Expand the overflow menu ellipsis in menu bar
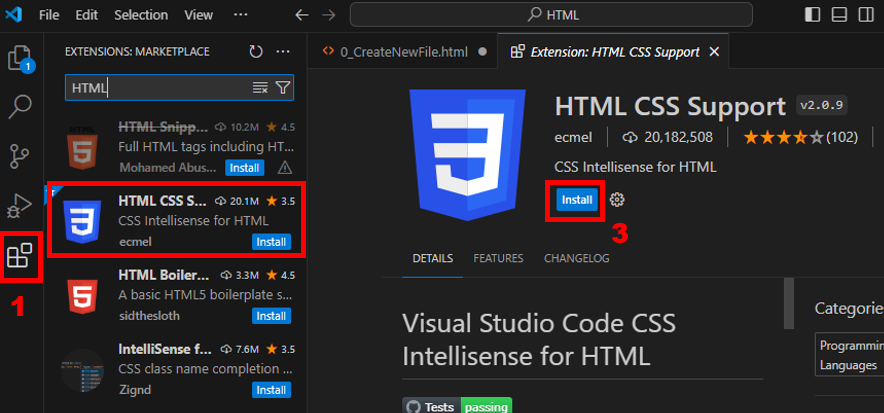The image size is (884, 413). click(x=241, y=15)
